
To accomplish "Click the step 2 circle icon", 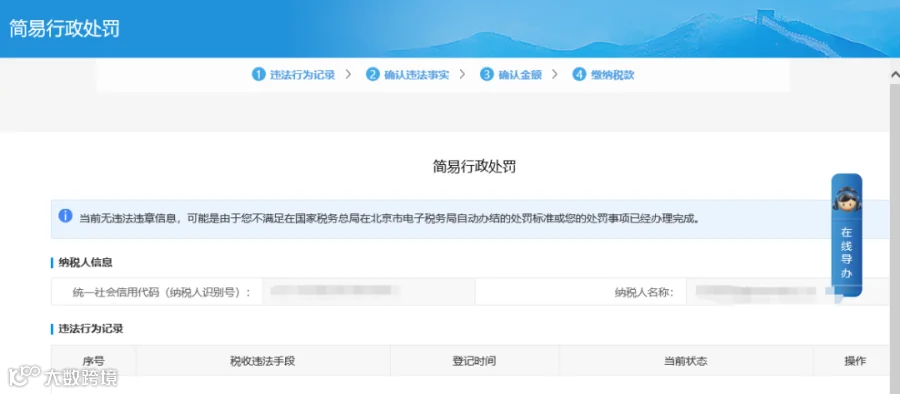I will tap(373, 75).
